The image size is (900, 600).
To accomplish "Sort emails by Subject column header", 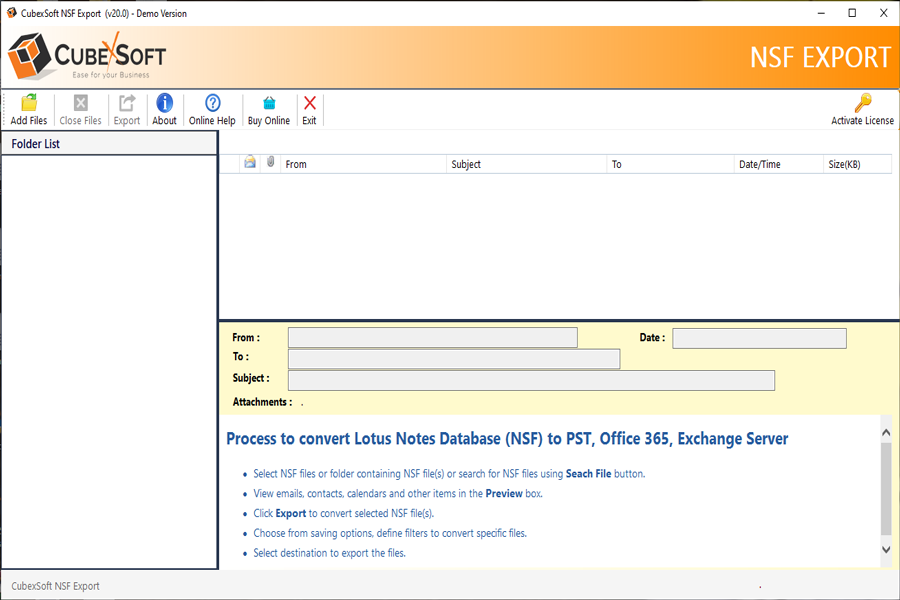I will click(526, 164).
